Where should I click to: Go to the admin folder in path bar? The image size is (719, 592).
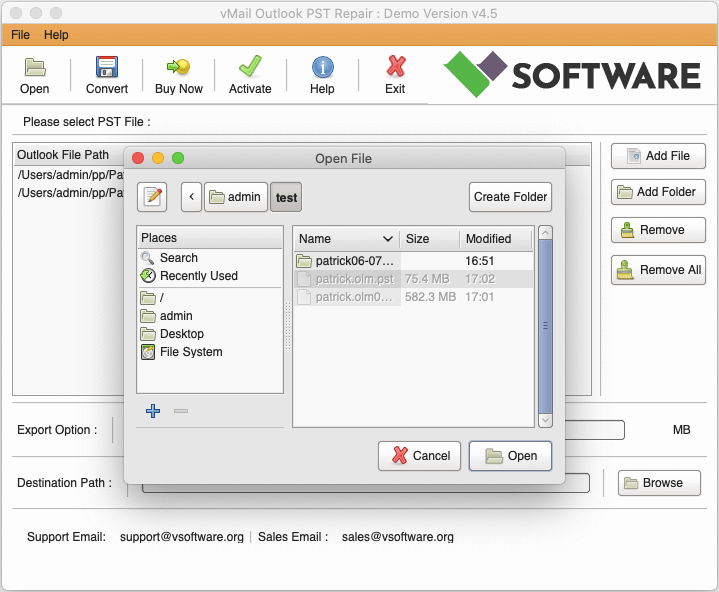pos(236,197)
